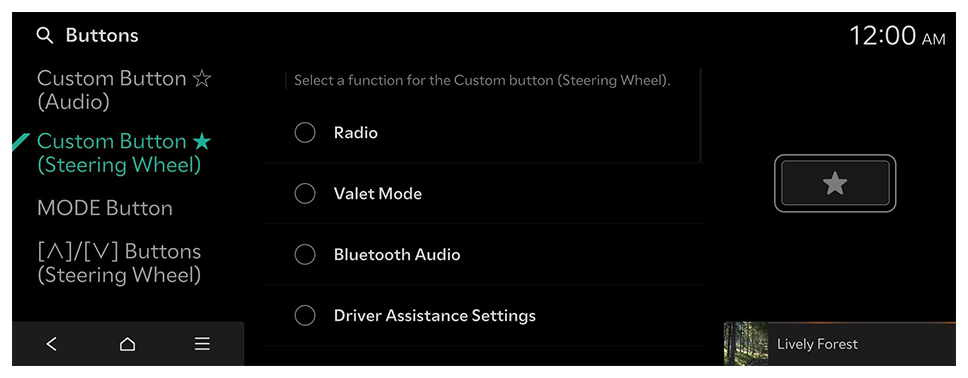Open the Up/Down Buttons (Steering Wheel) item
968x378 pixels.
(119, 263)
